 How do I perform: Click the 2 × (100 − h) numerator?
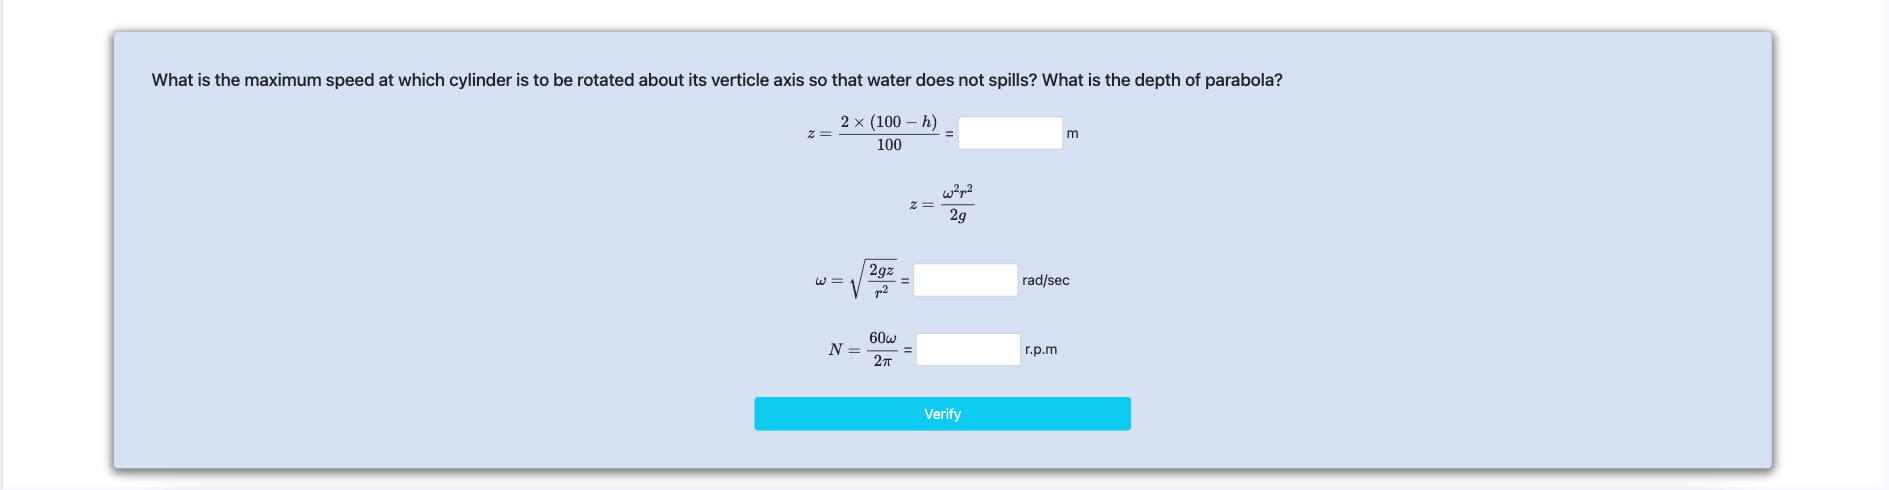click(888, 122)
